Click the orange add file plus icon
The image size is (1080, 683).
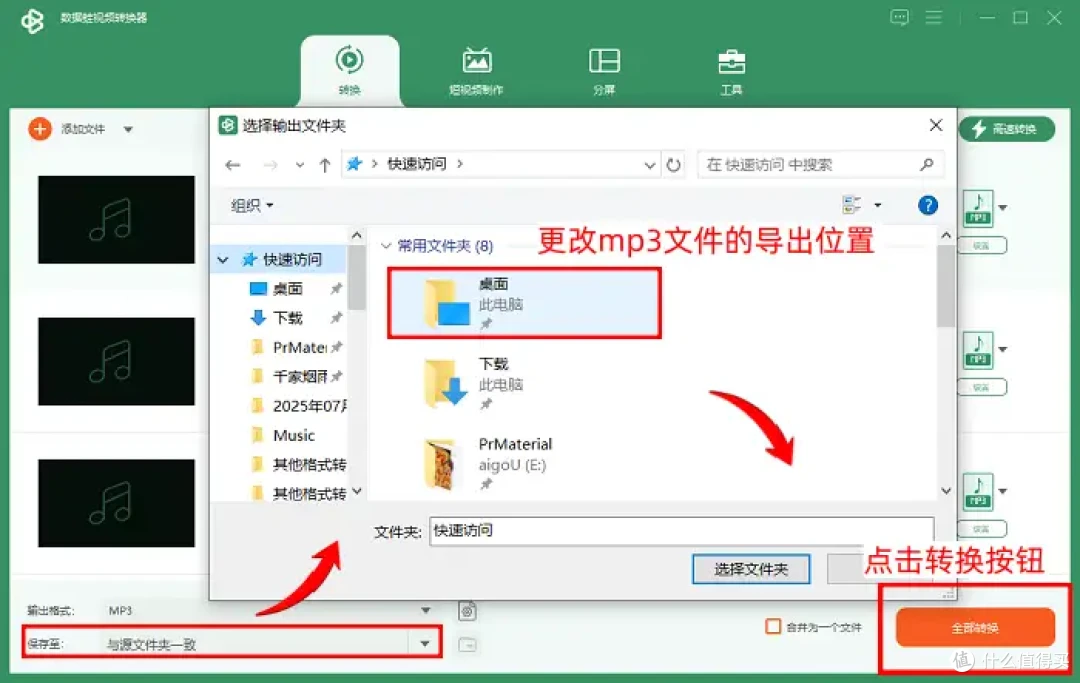click(40, 129)
